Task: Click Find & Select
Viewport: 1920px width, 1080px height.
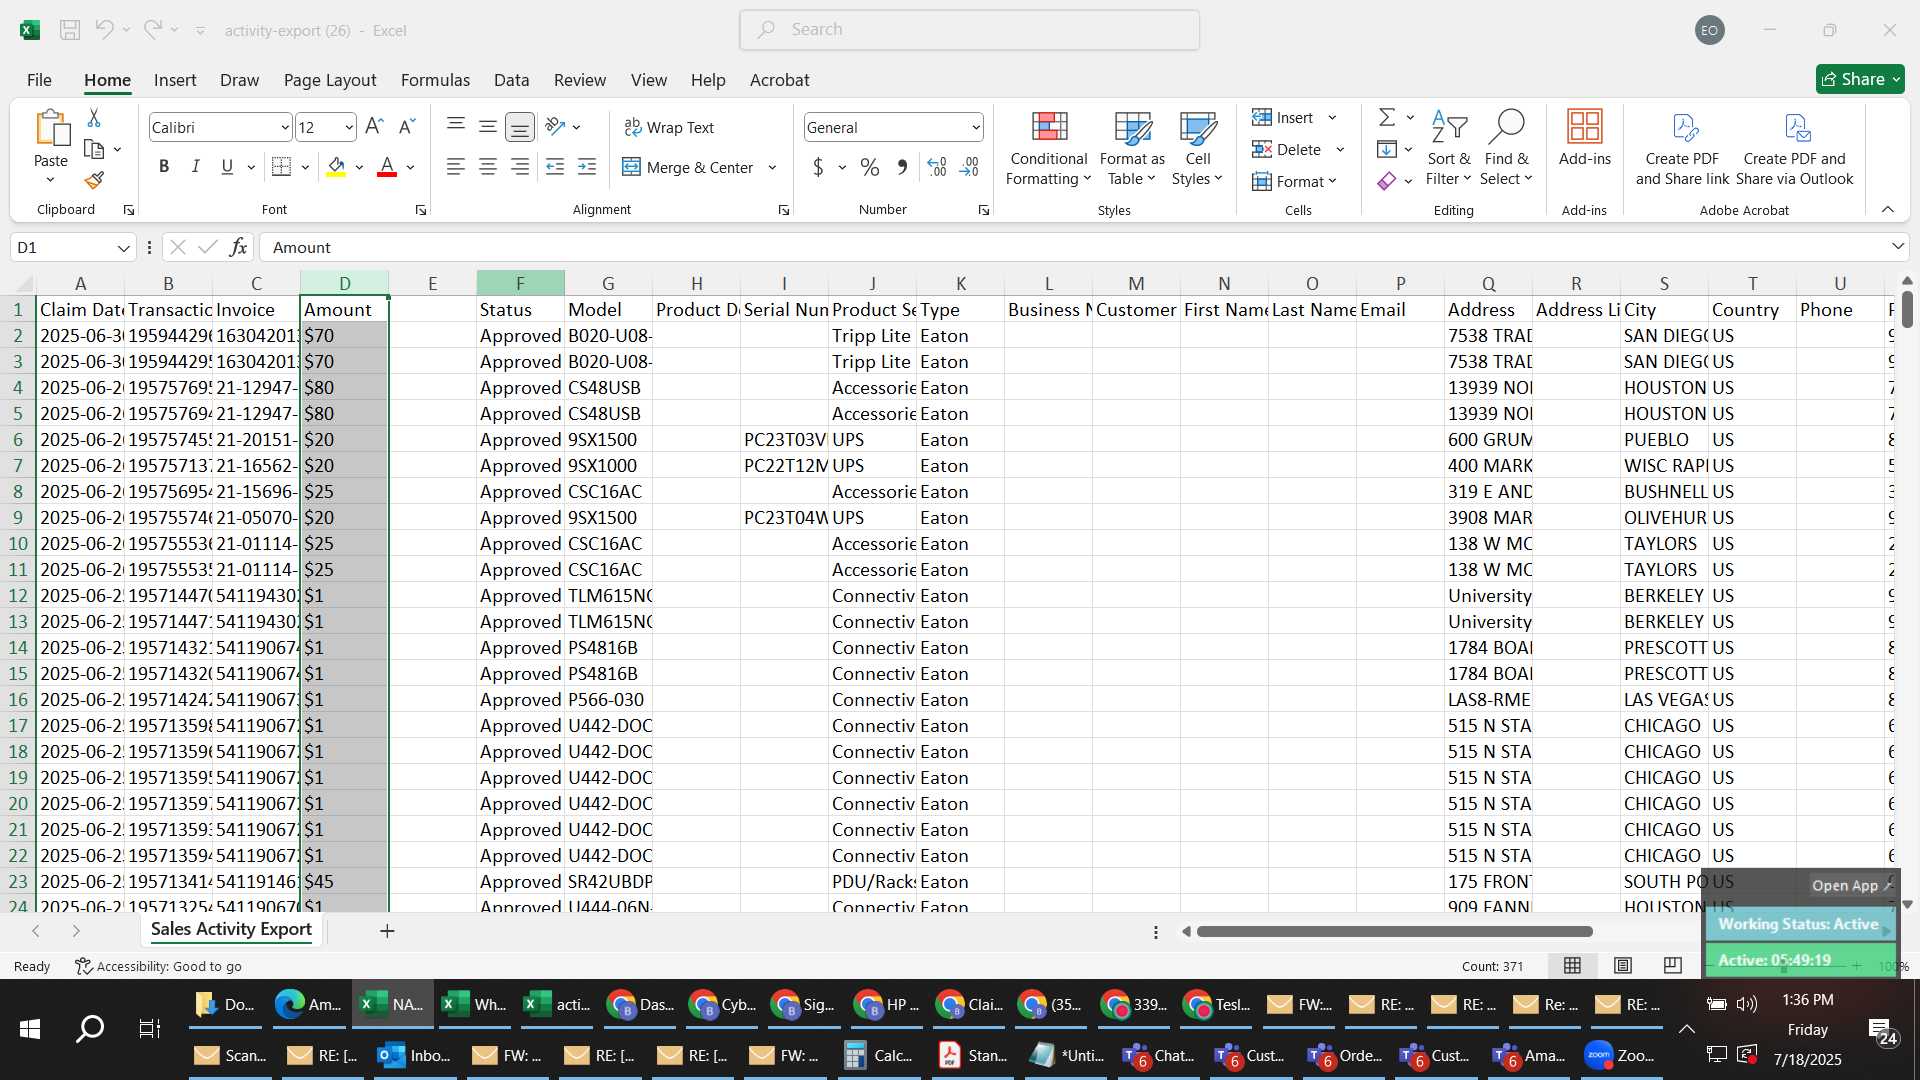Action: 1507,148
